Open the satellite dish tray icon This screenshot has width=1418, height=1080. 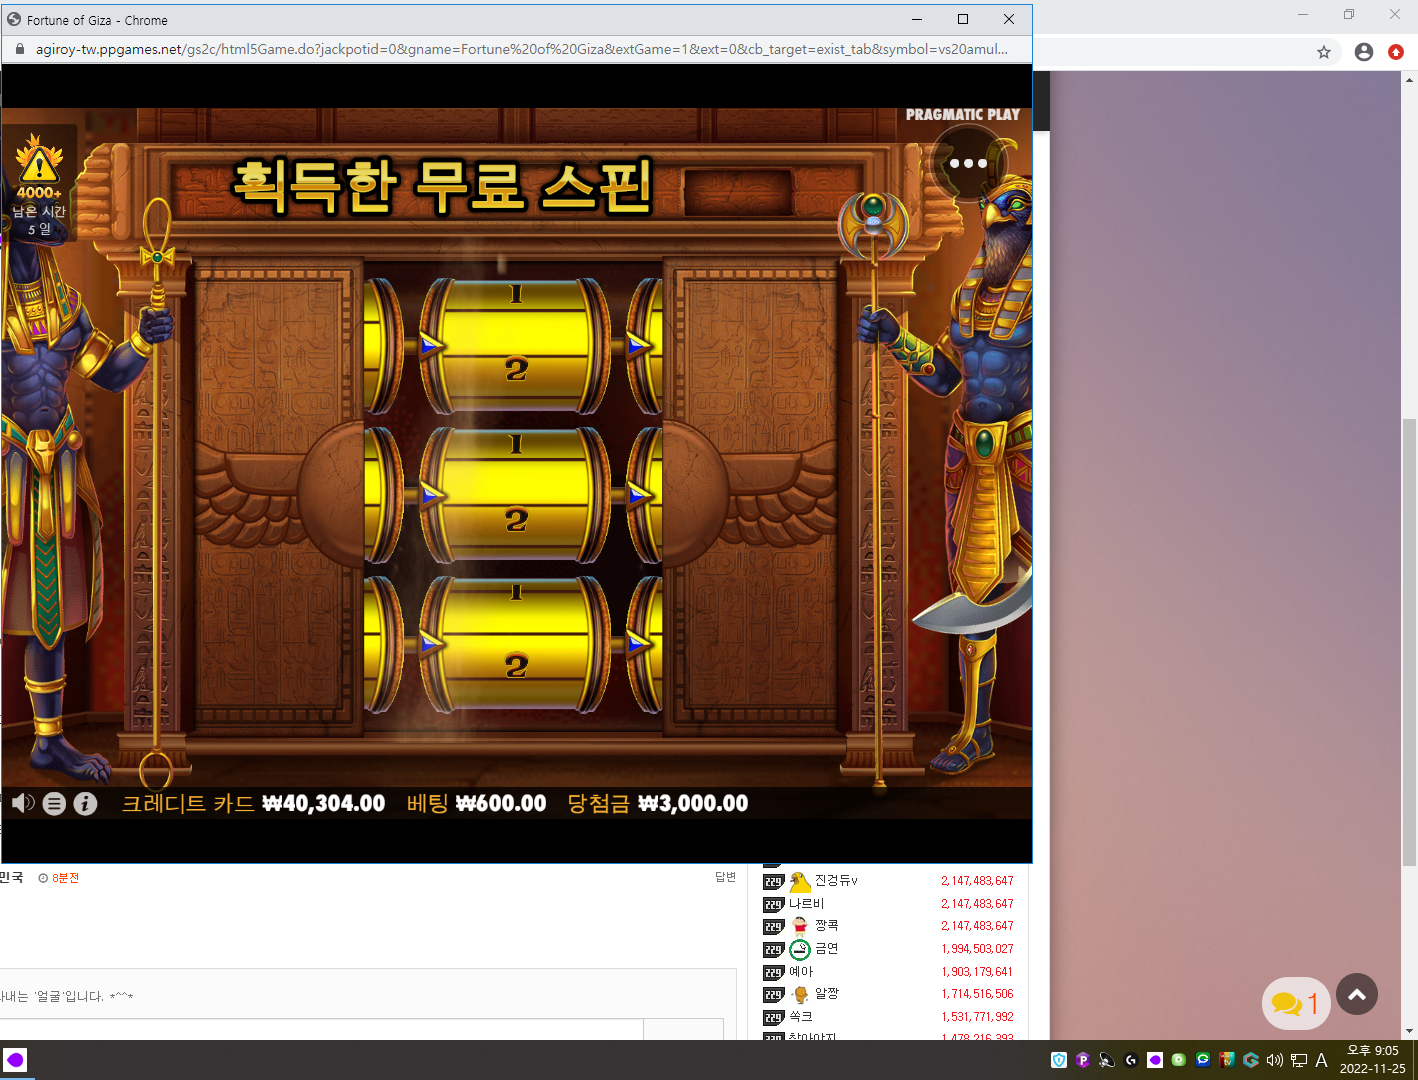pos(1107,1060)
